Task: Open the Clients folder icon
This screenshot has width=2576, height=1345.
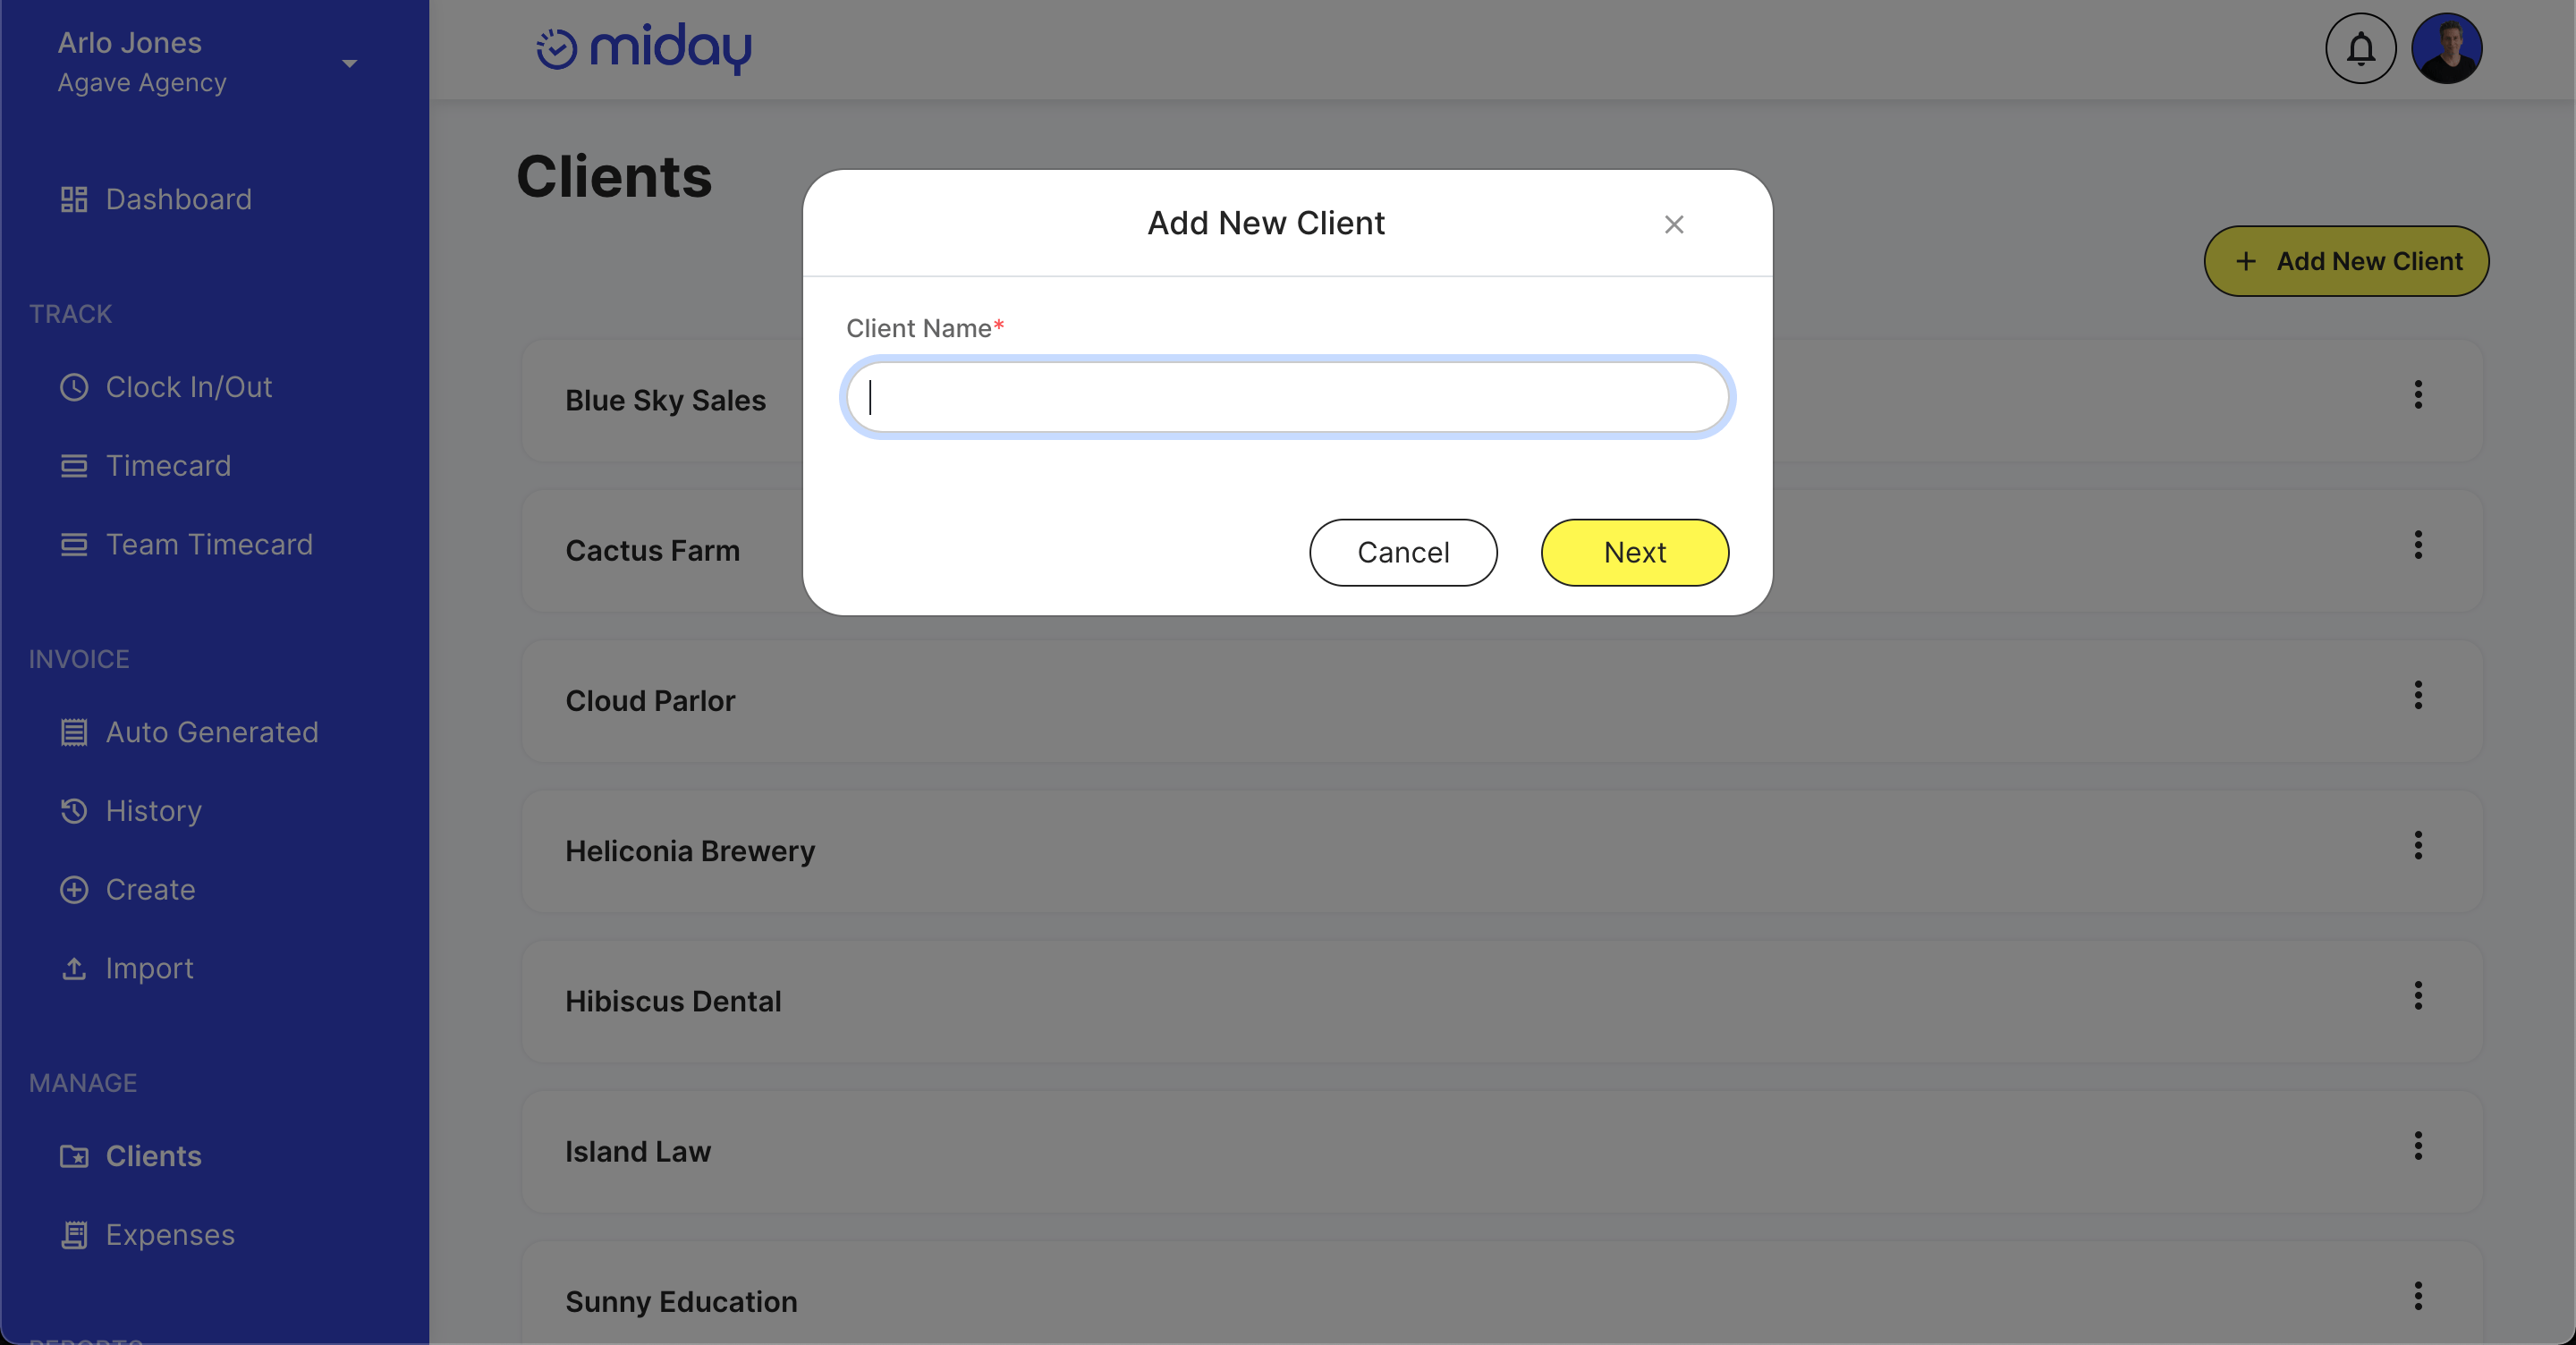Action: pyautogui.click(x=72, y=1156)
